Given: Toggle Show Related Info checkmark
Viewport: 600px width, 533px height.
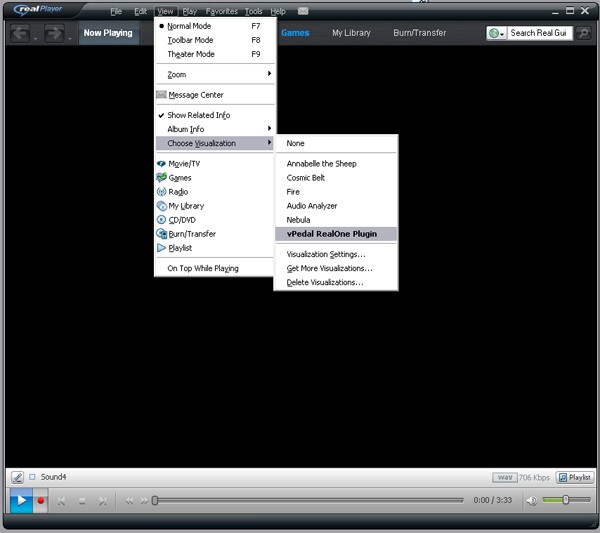Looking at the screenshot, I should pyautogui.click(x=215, y=115).
